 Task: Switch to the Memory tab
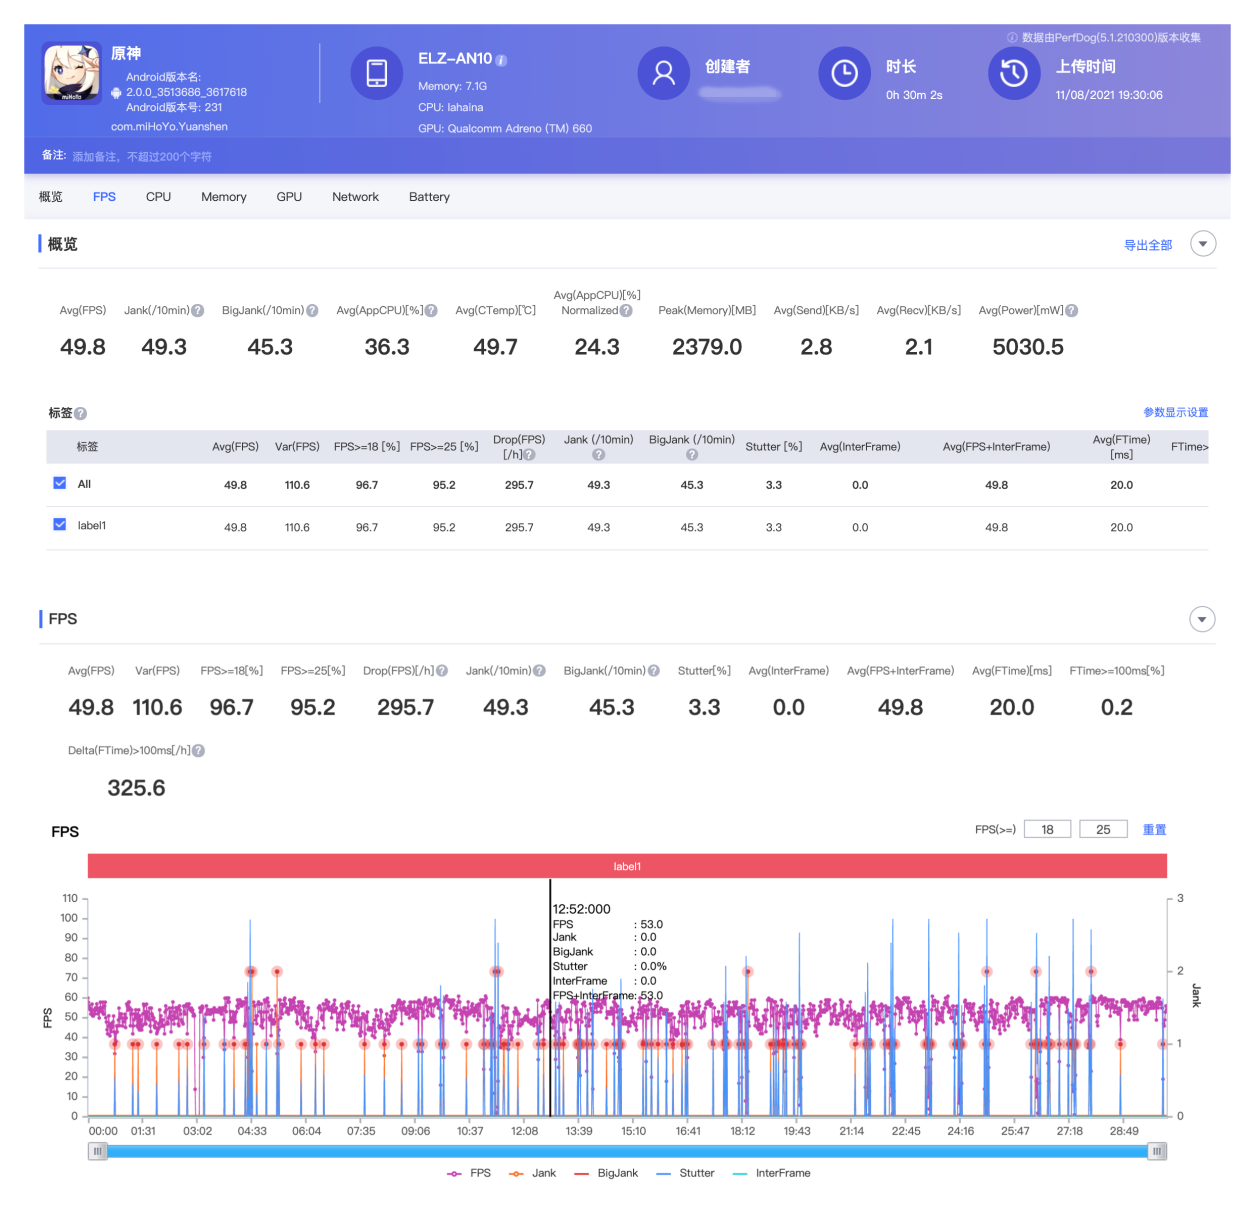tap(223, 197)
